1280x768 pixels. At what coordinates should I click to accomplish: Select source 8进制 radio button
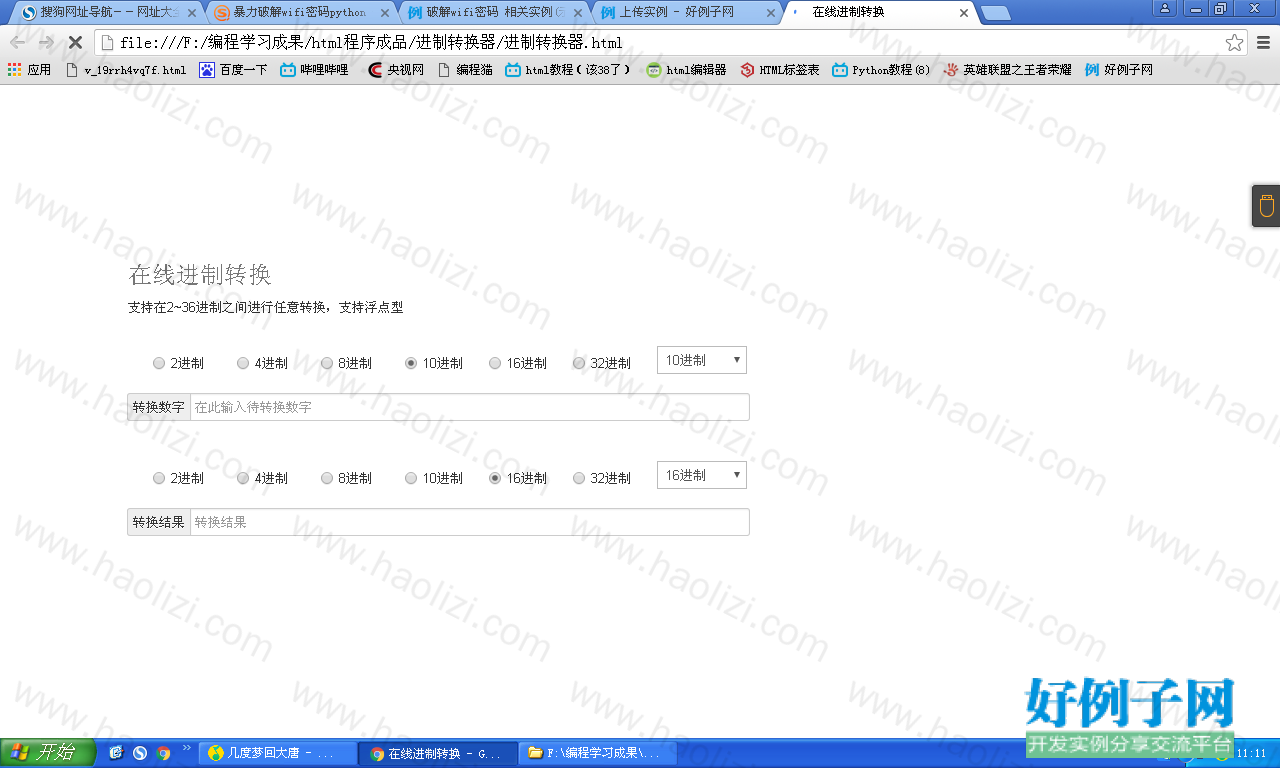327,363
